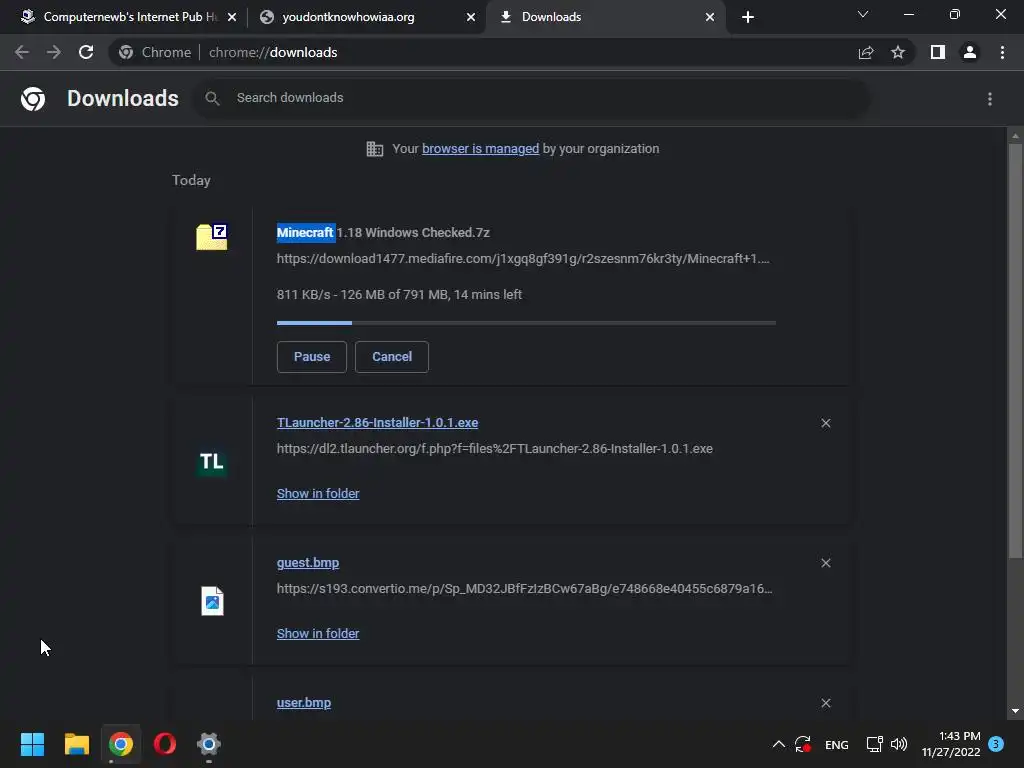Click the Chrome logo beside Downloads heading
The image size is (1024, 768).
(33, 99)
